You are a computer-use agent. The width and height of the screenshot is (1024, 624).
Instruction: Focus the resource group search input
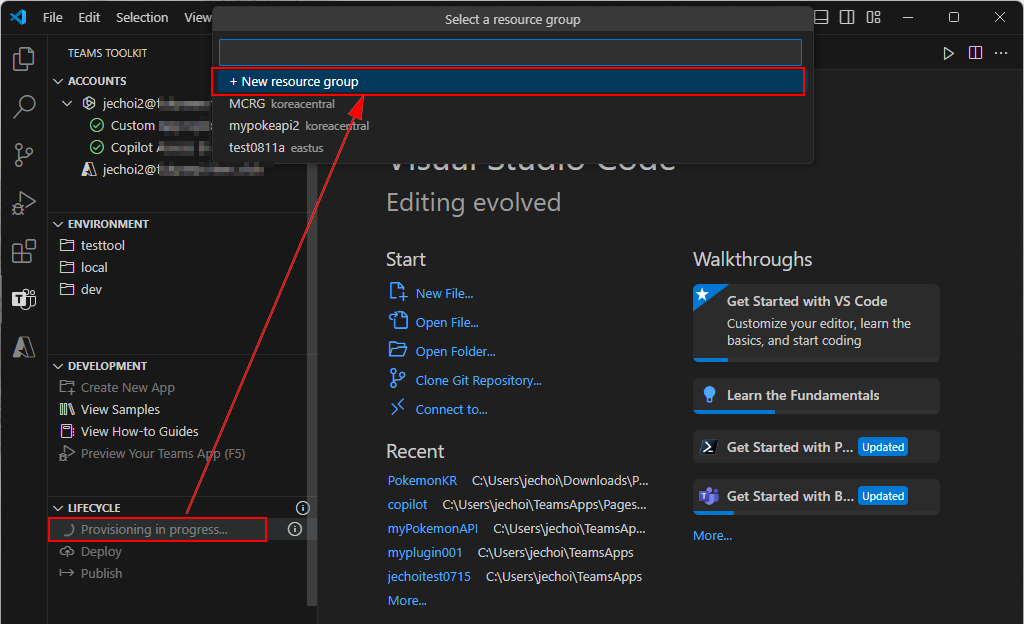pos(510,52)
